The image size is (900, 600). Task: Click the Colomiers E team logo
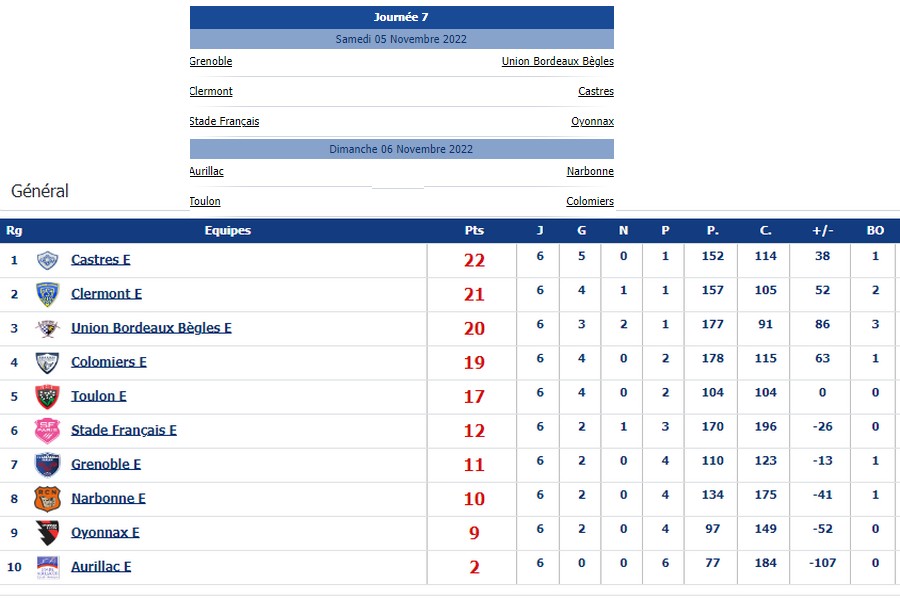point(47,362)
